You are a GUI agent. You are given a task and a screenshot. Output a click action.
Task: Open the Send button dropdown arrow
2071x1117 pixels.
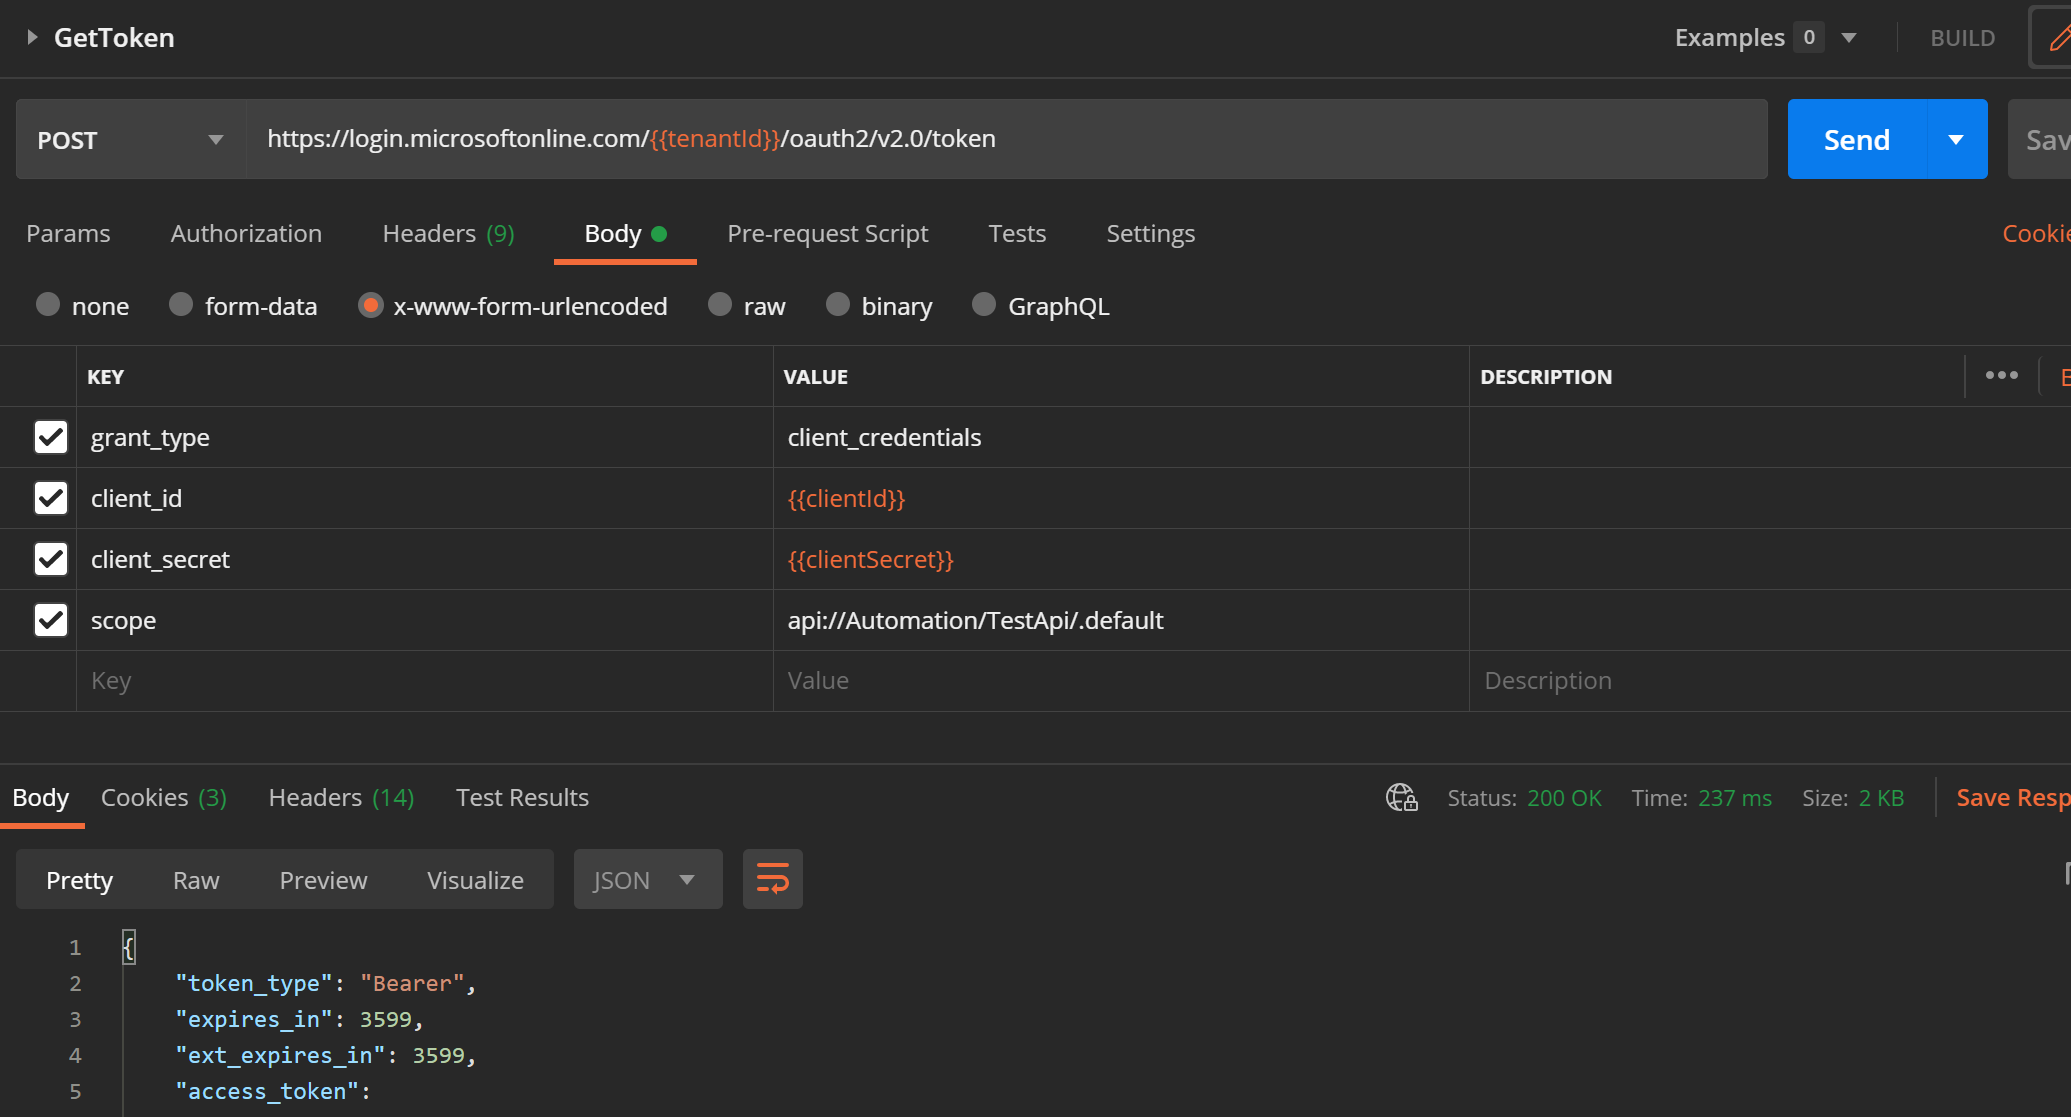pos(1956,140)
